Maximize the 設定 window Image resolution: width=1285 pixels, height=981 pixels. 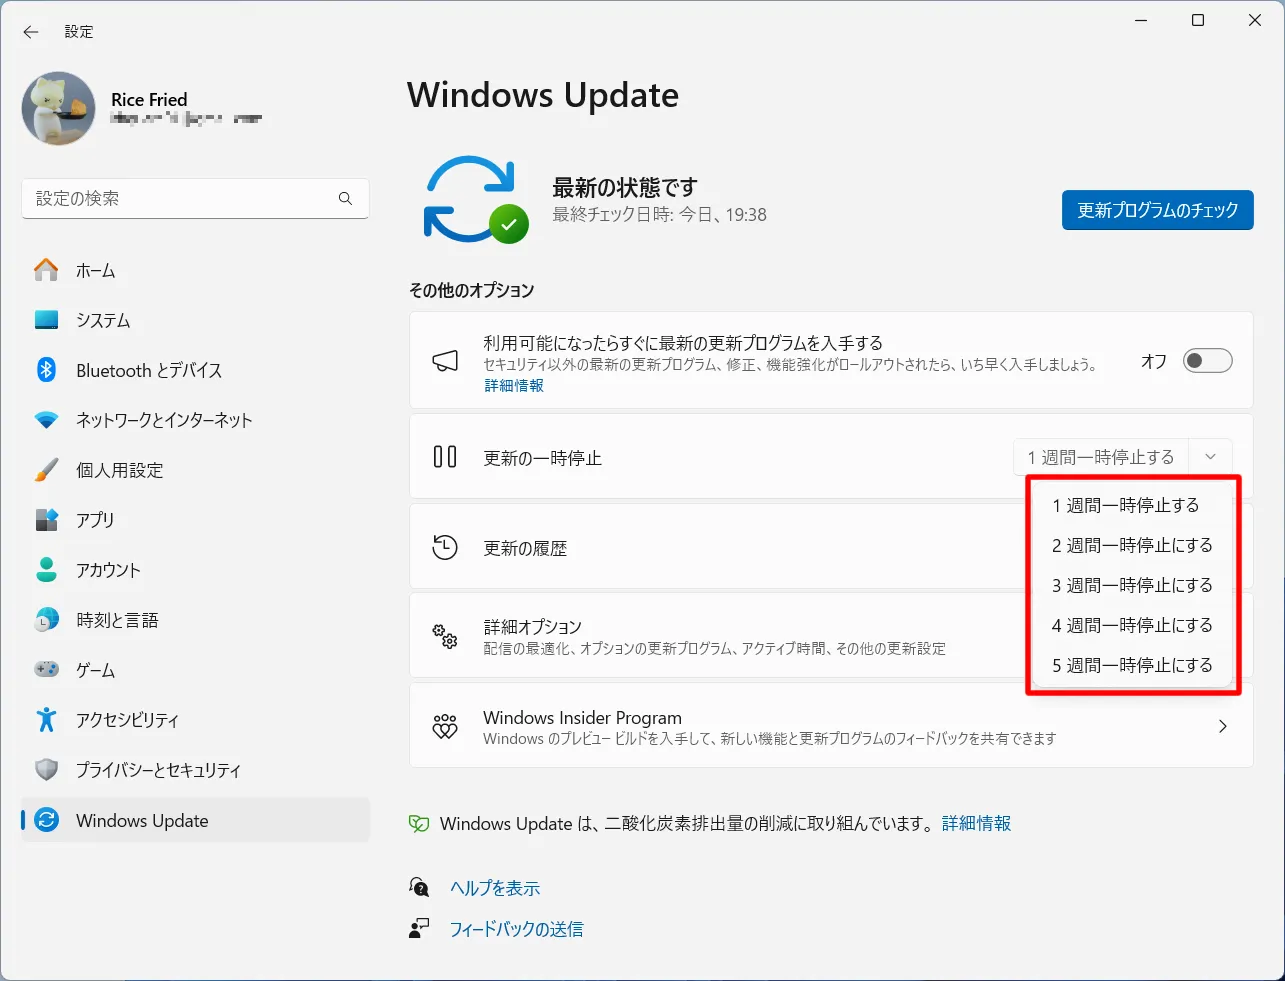(x=1198, y=20)
